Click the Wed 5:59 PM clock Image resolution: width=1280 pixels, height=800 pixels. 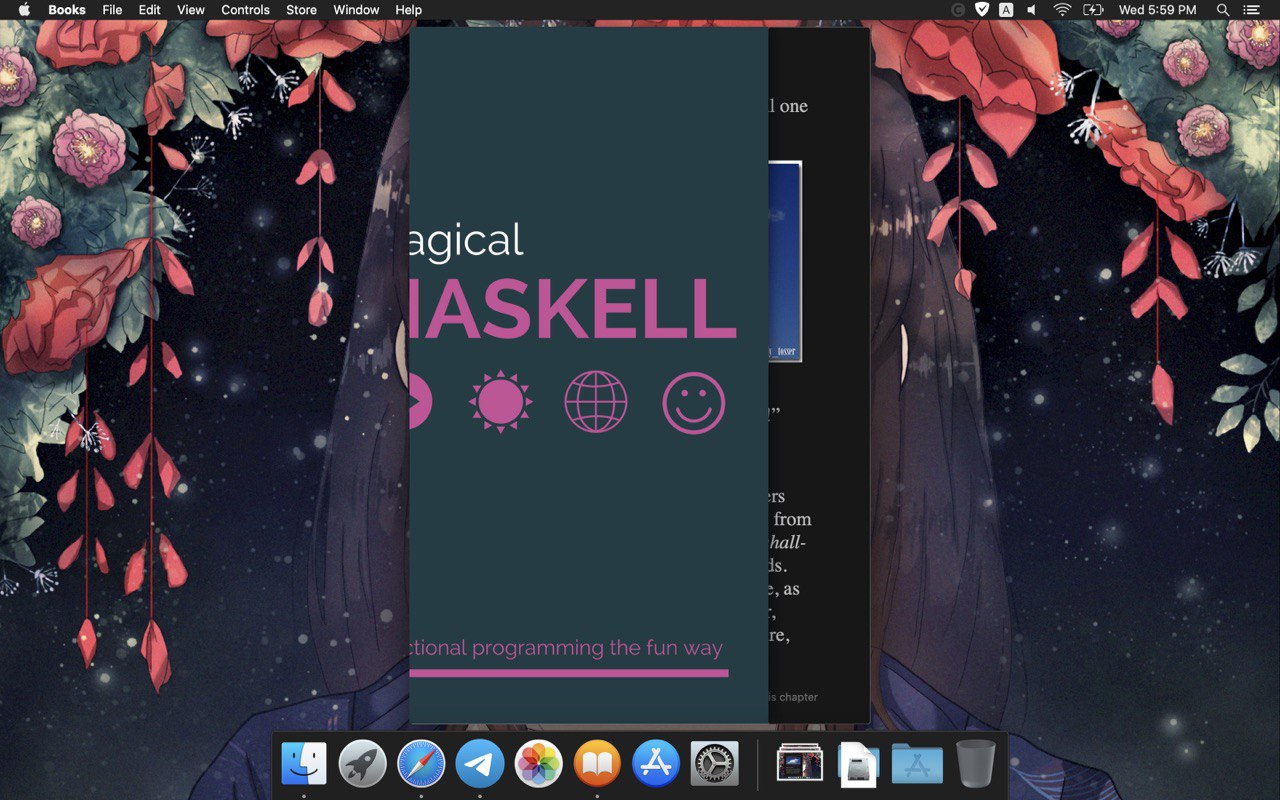click(1157, 10)
